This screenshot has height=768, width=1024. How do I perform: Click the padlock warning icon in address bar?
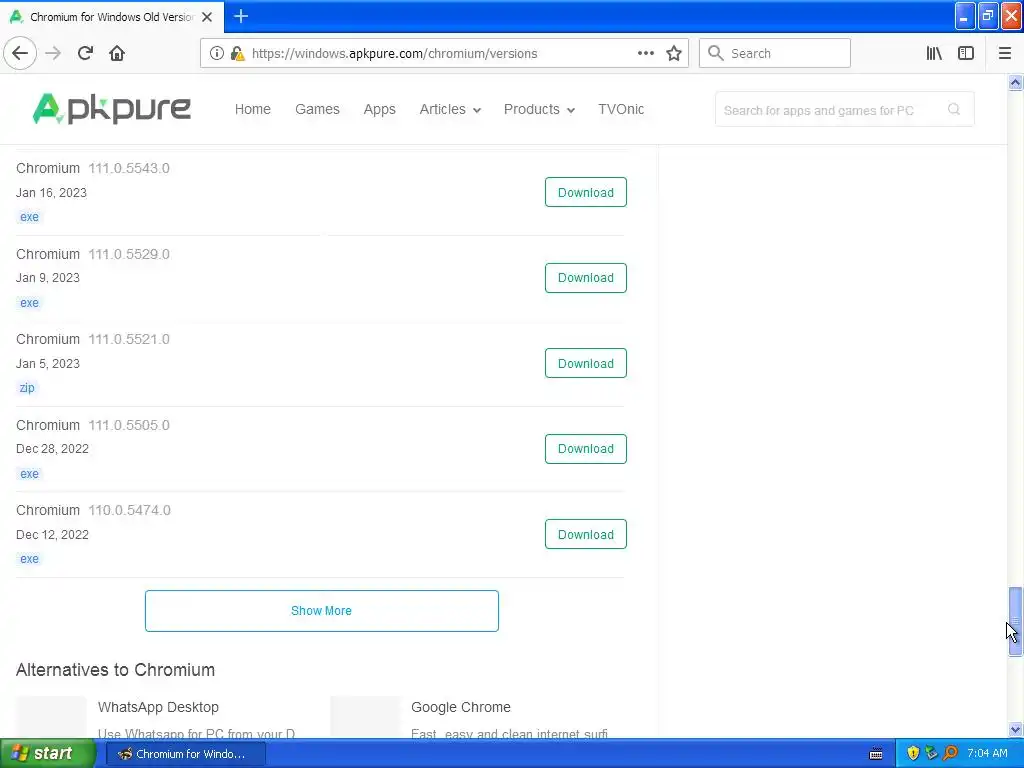point(238,53)
